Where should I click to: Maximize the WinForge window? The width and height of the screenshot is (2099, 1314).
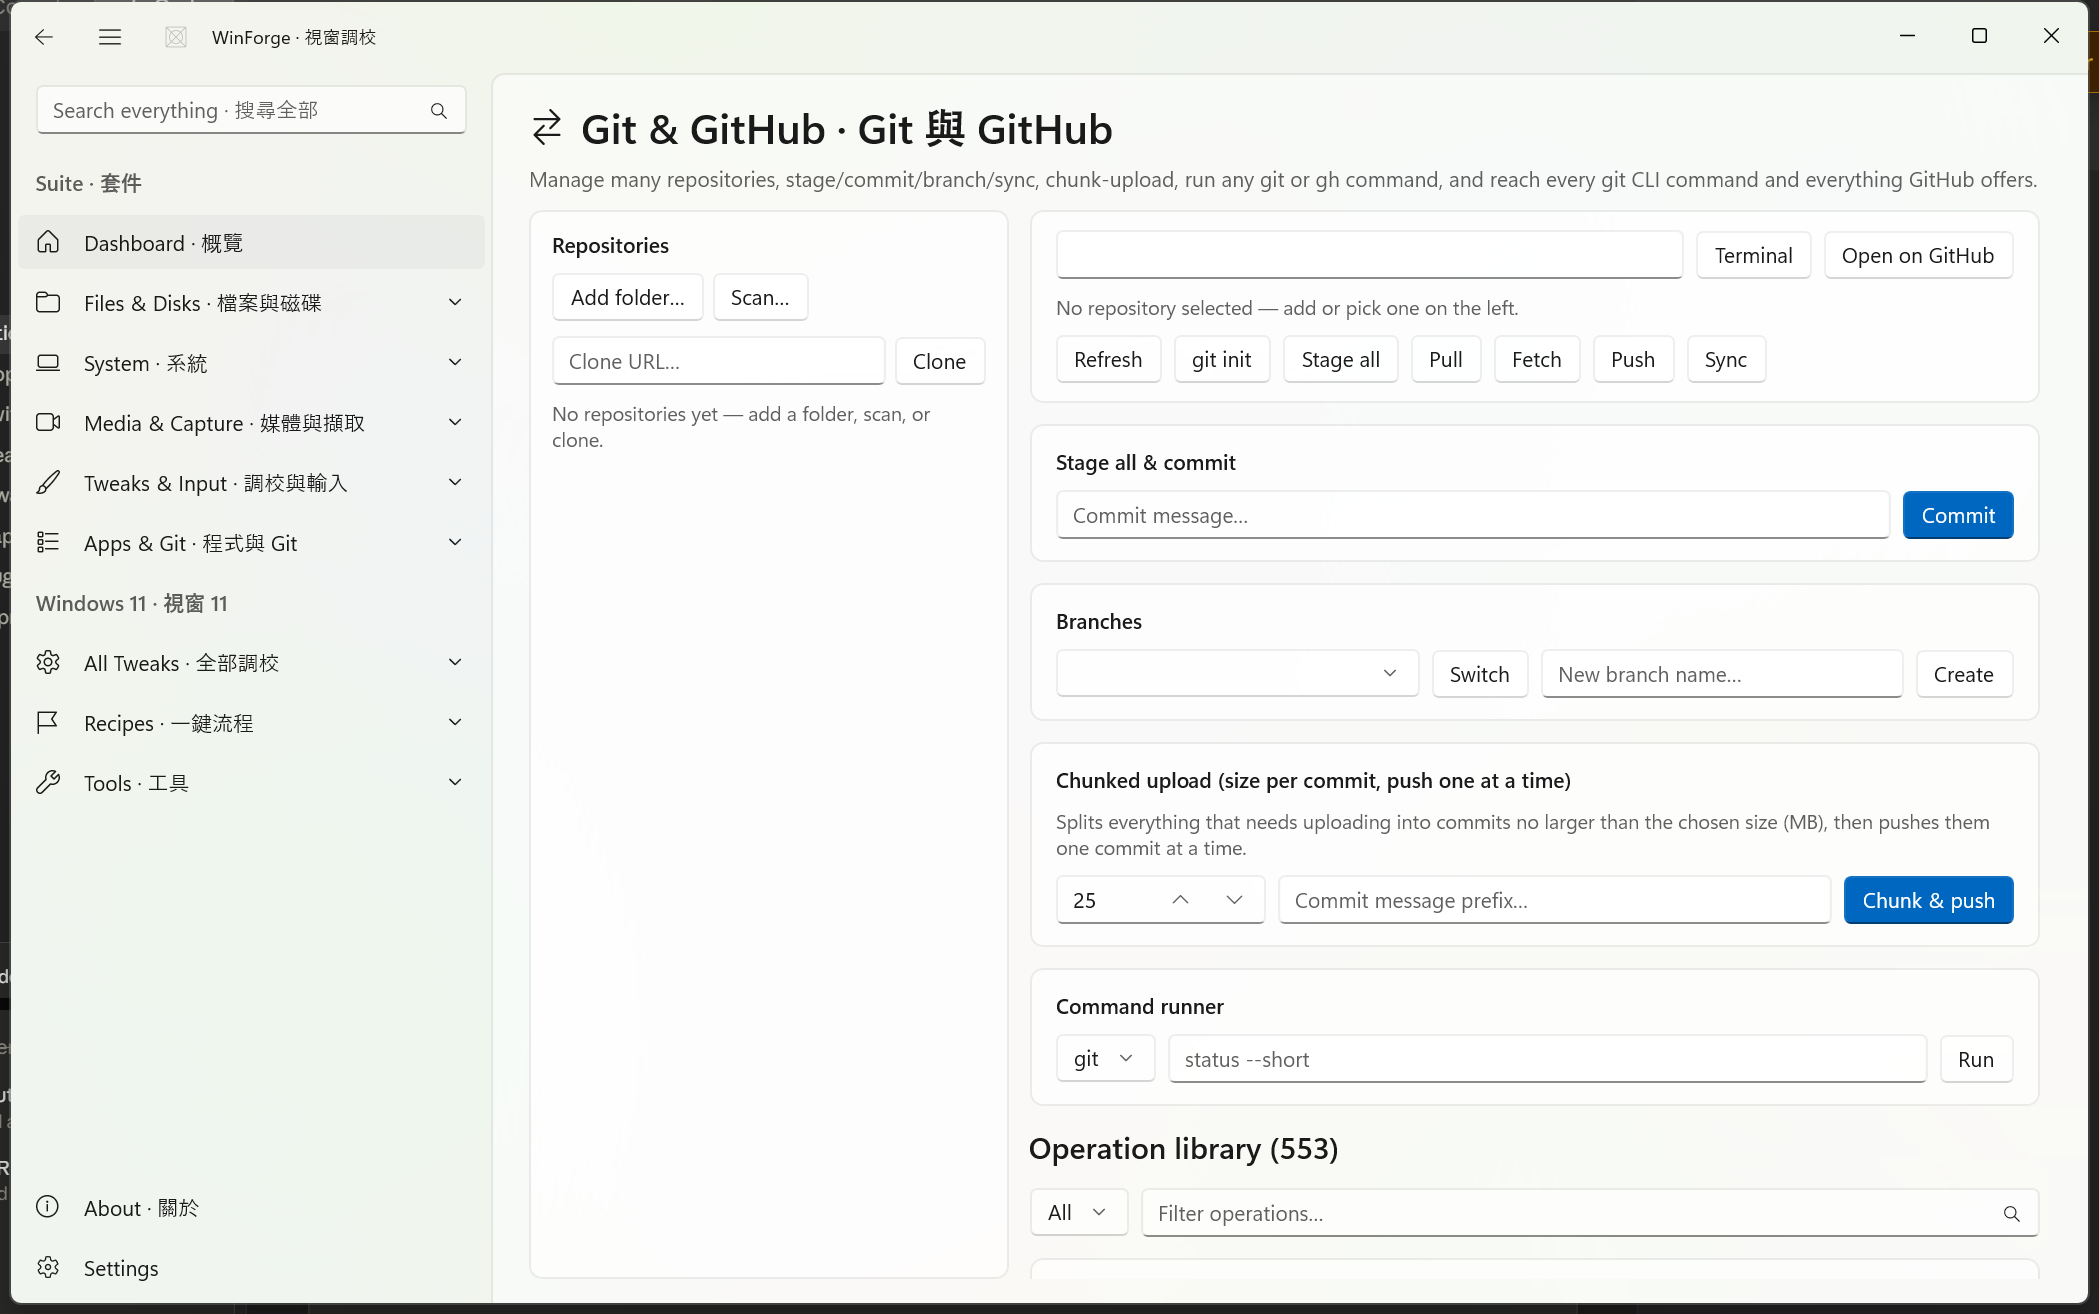(x=1979, y=36)
